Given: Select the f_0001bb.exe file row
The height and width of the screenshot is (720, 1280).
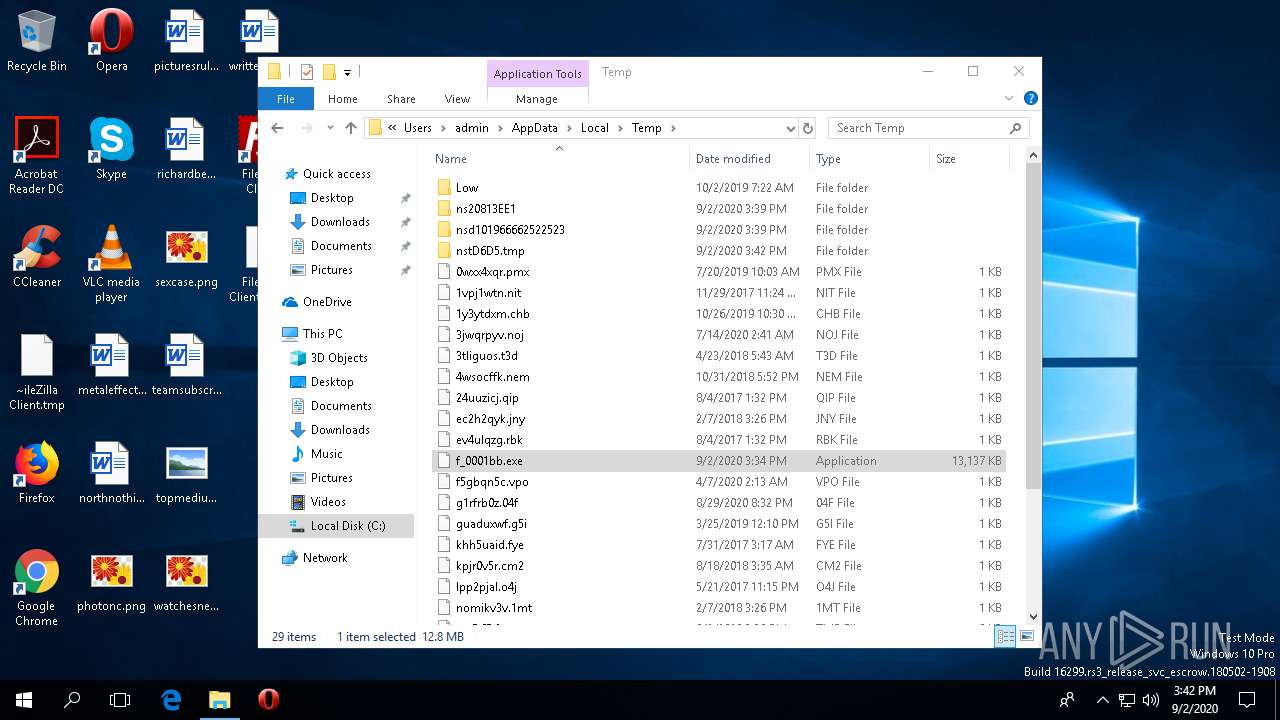Looking at the screenshot, I should [x=719, y=460].
